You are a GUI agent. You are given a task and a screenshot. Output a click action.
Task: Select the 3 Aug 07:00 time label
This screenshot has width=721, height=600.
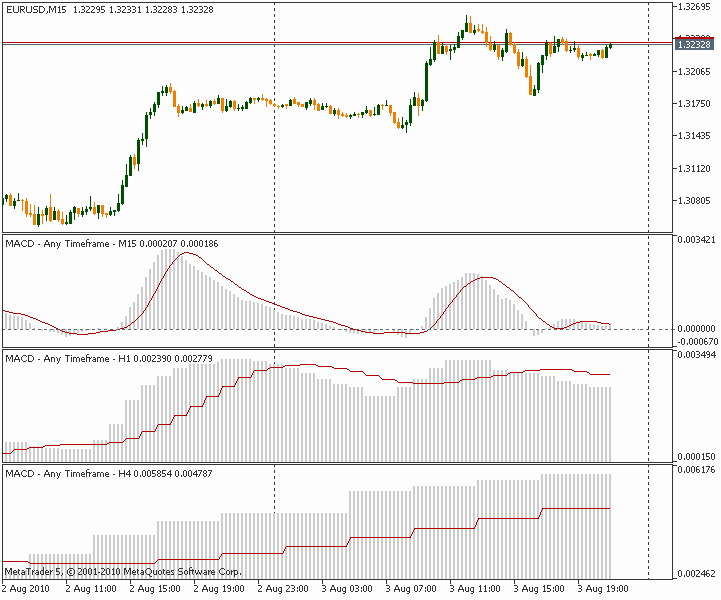click(x=411, y=589)
